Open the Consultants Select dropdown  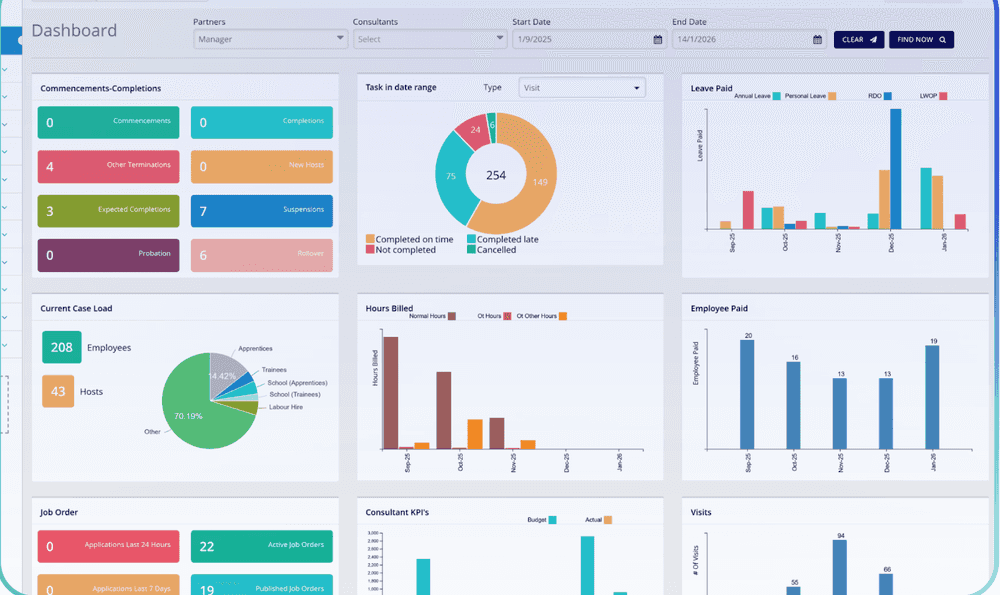(430, 39)
